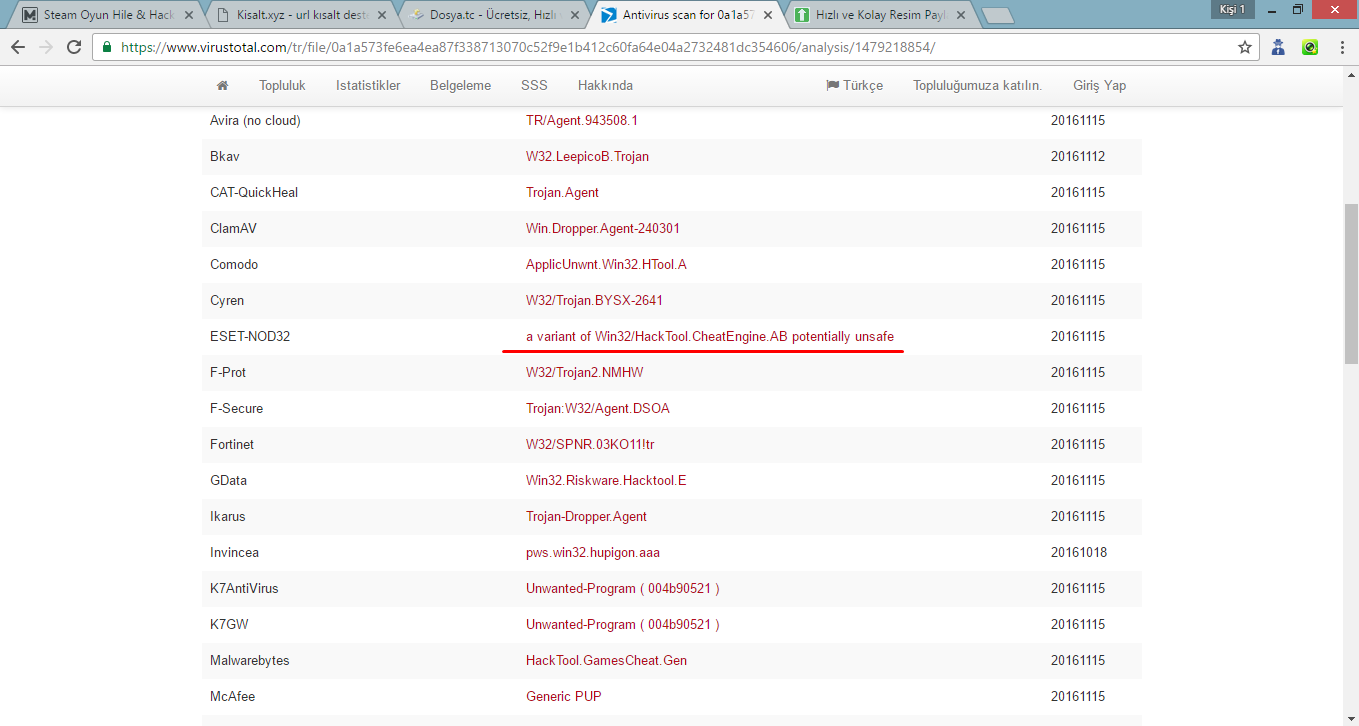The image size is (1359, 726).
Task: Click the W32/Trojan2.NMHW result
Action: [584, 372]
